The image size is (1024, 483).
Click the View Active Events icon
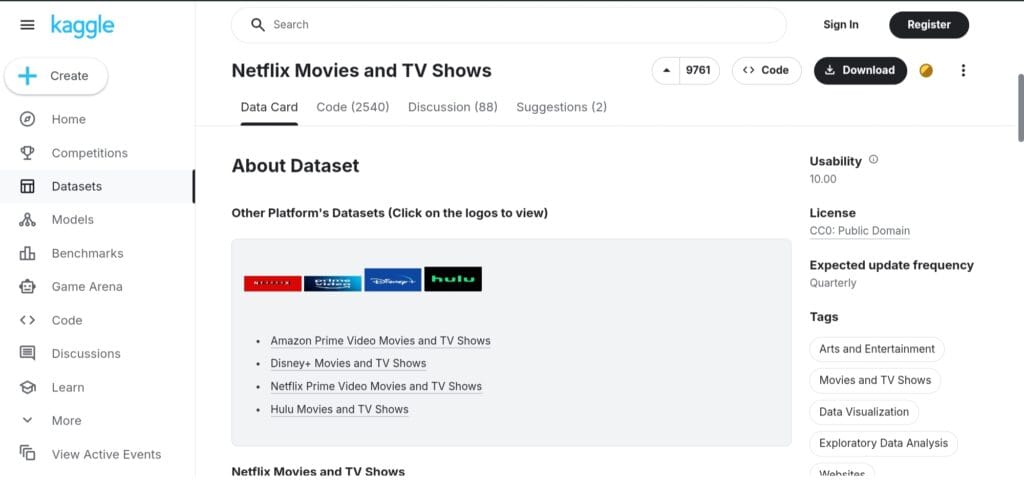click(x=27, y=454)
